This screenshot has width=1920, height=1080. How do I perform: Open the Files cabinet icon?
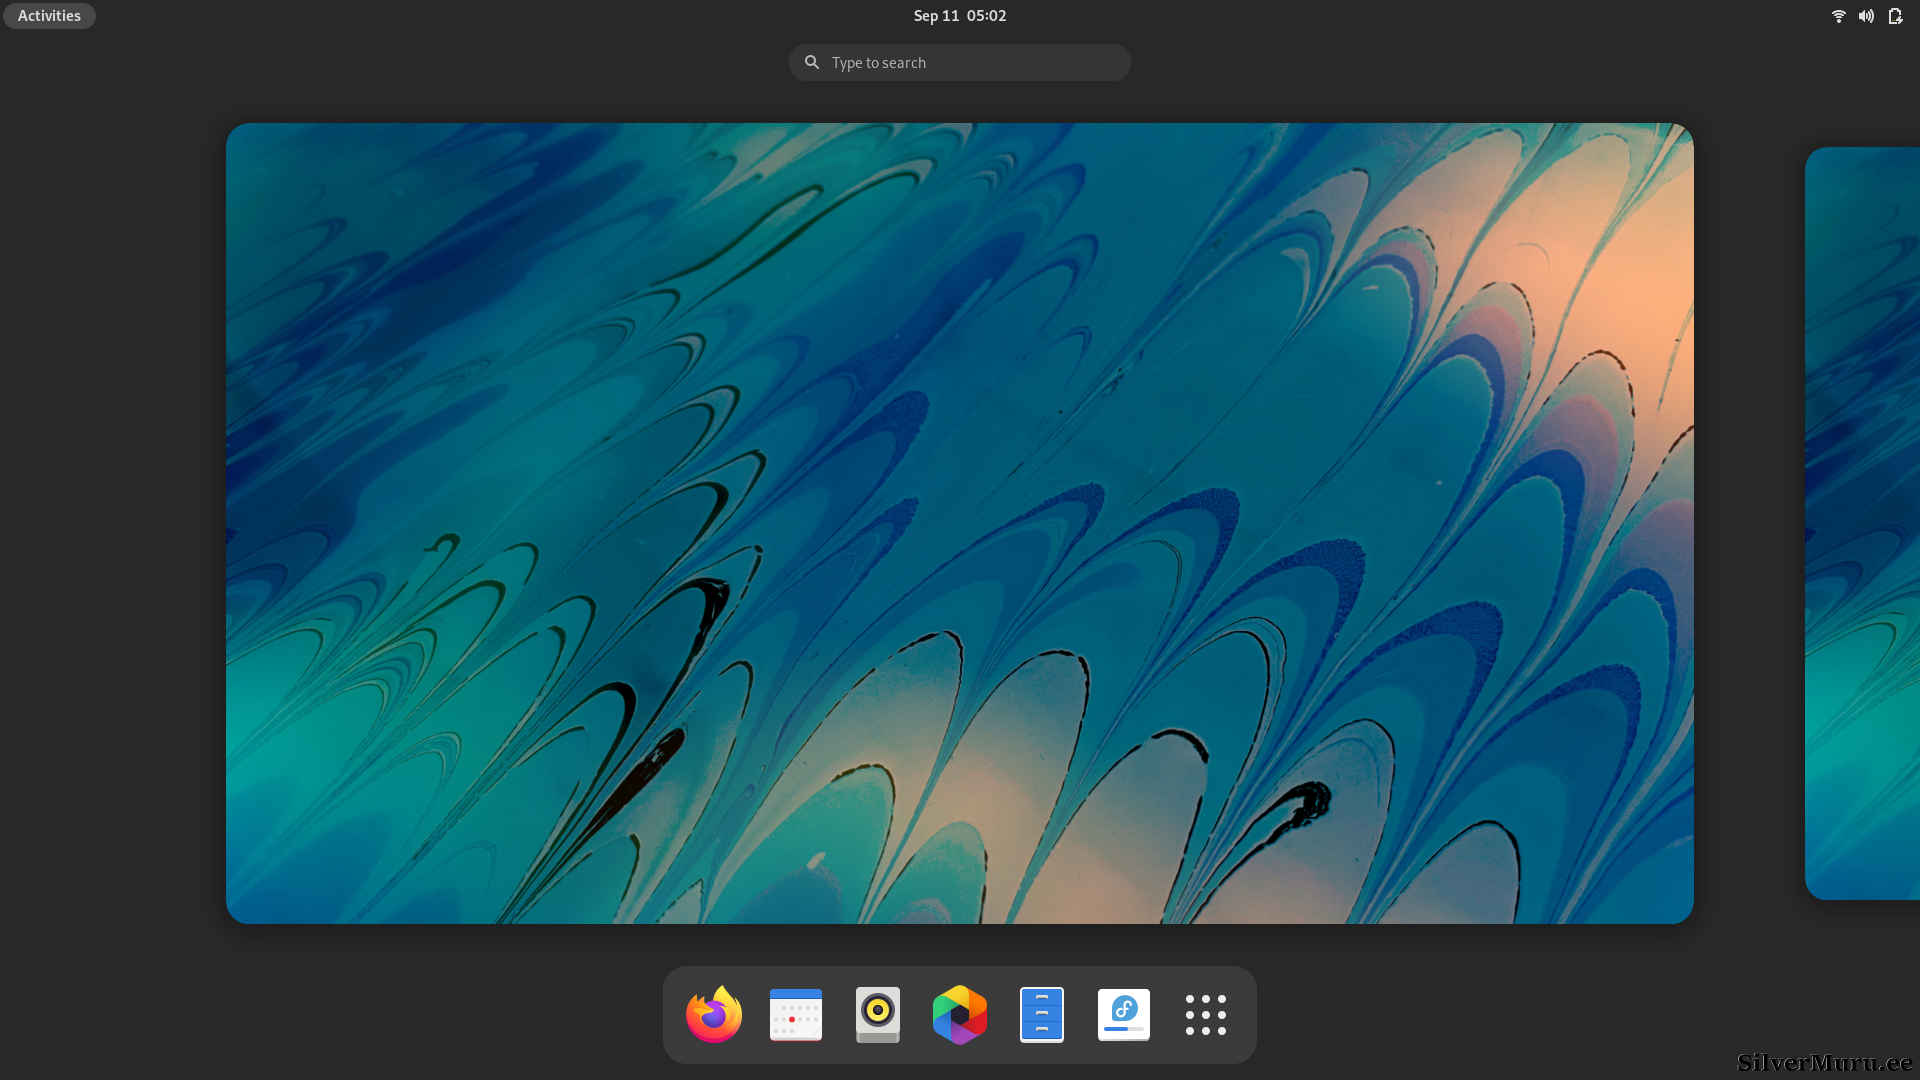click(1042, 1015)
